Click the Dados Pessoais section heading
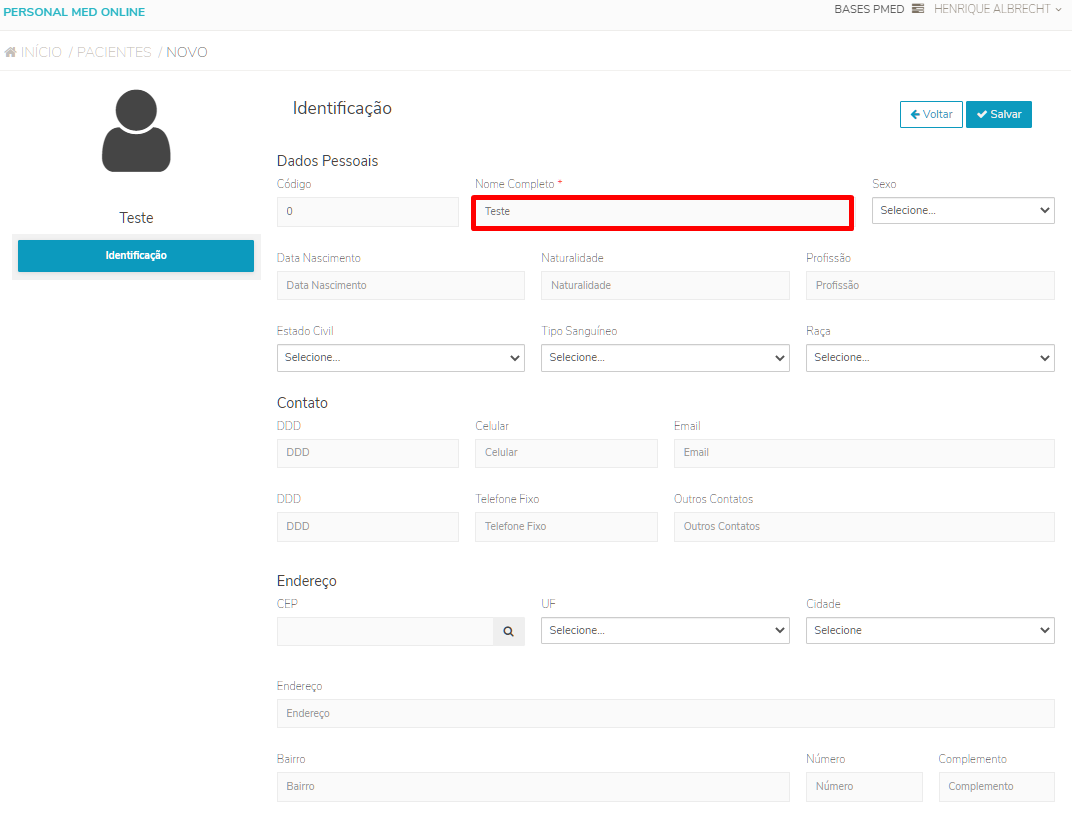Screen dimensions: 1072x825 (x=327, y=161)
